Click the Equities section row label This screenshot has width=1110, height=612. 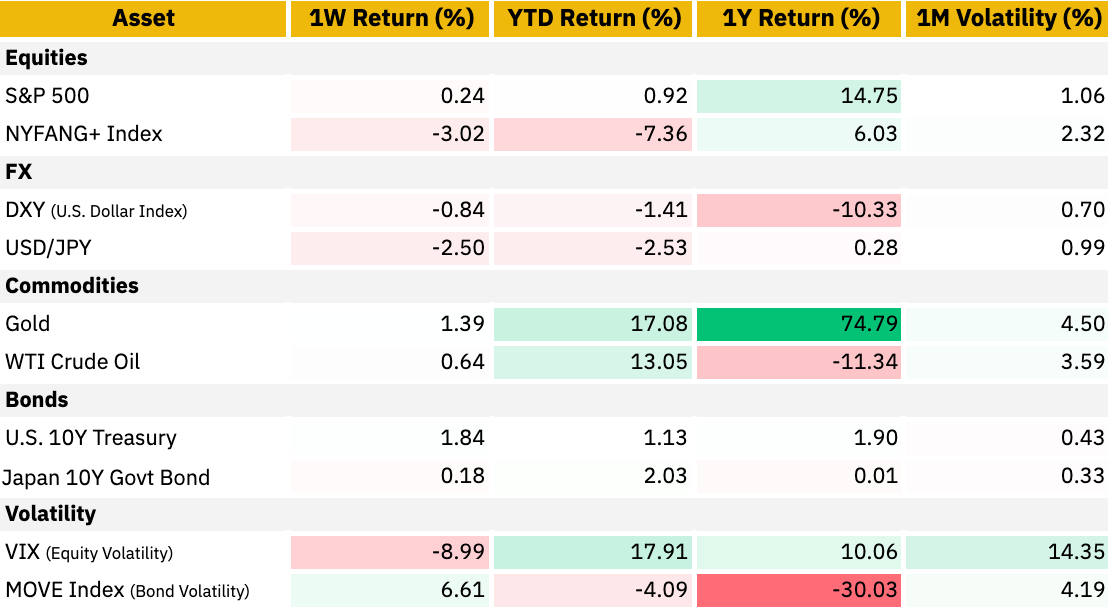(x=46, y=58)
